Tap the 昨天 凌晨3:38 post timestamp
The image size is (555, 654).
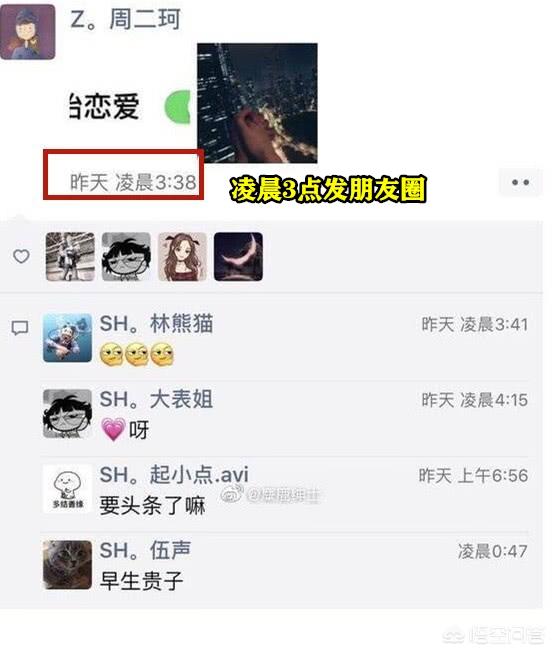click(133, 182)
